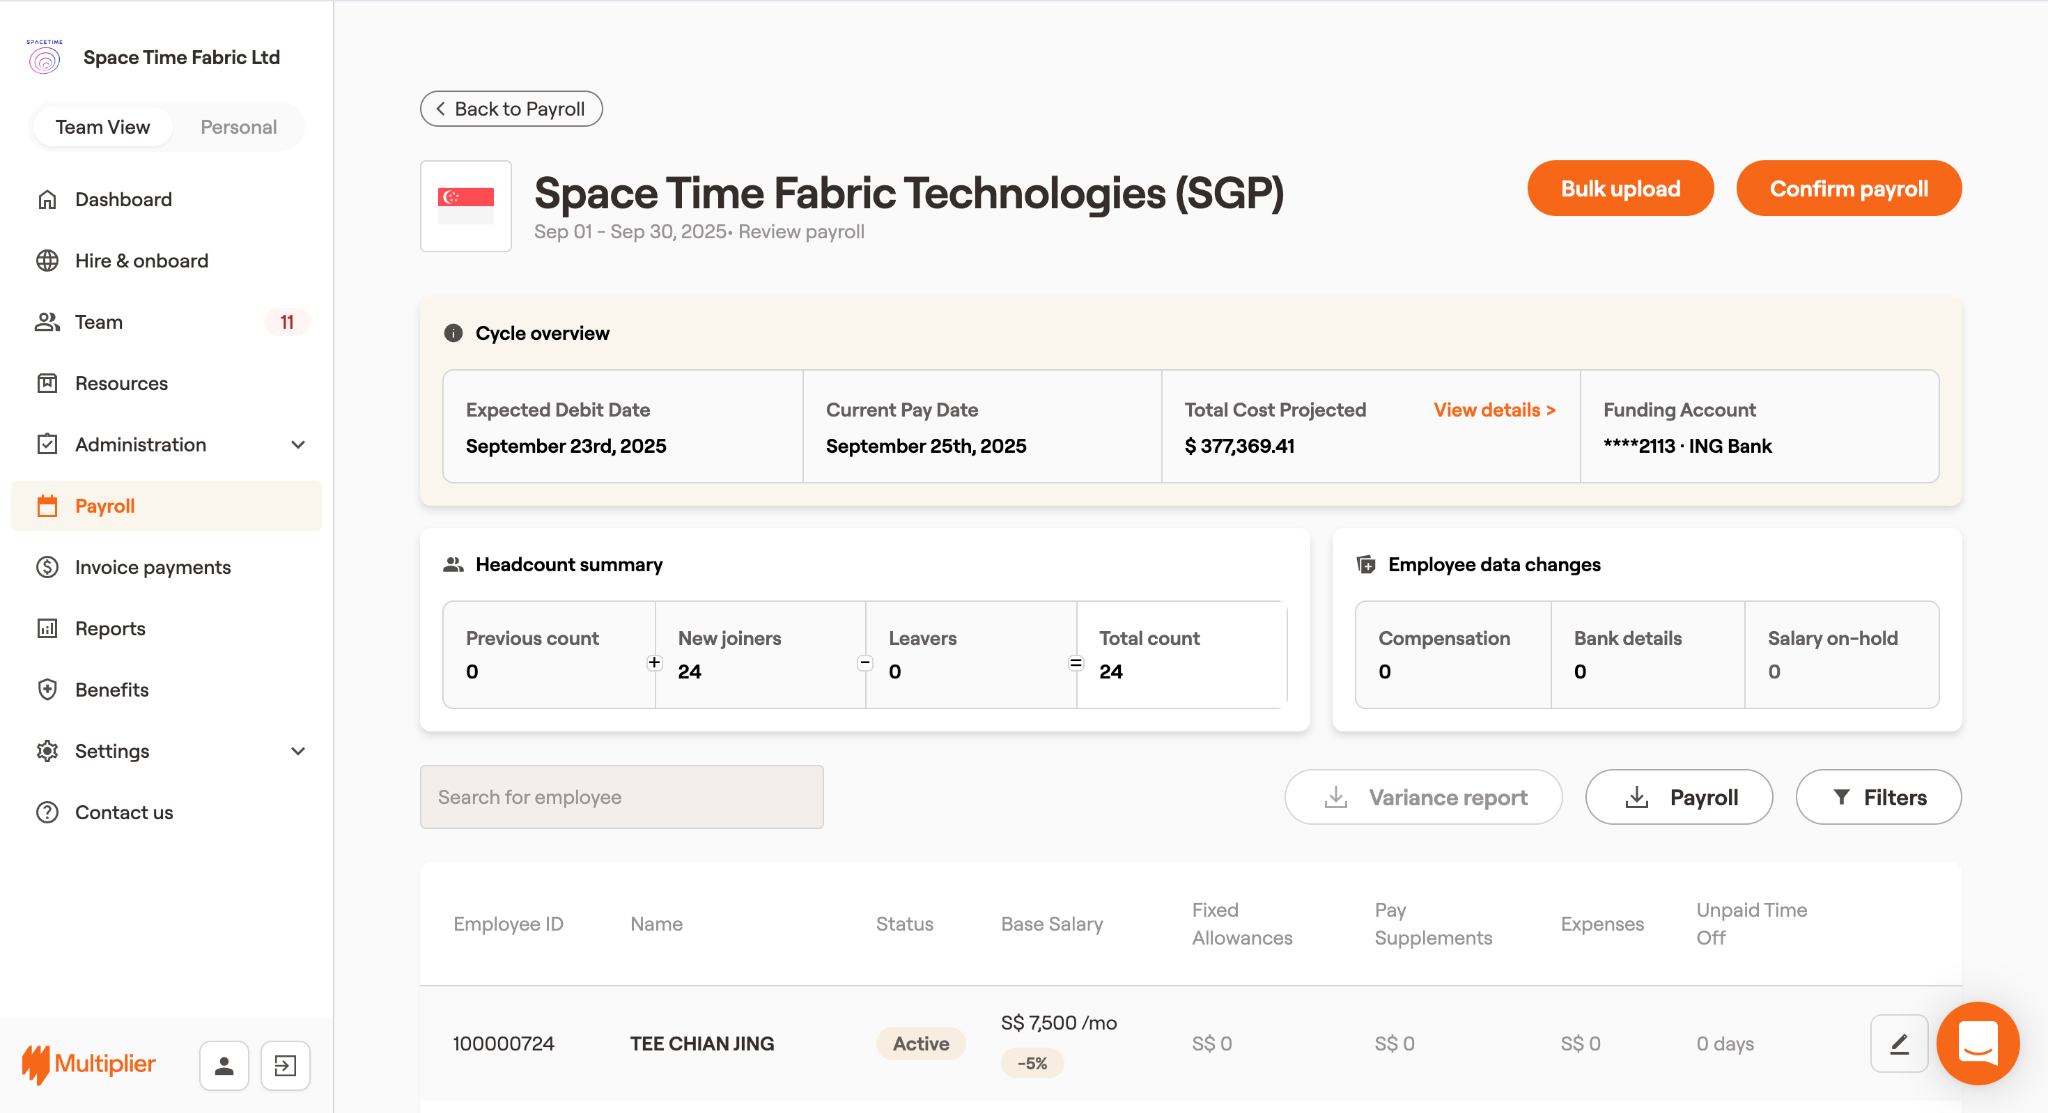Click the pencil edit icon for TEE CHIAN JING
This screenshot has height=1113, width=2048.
pos(1898,1044)
